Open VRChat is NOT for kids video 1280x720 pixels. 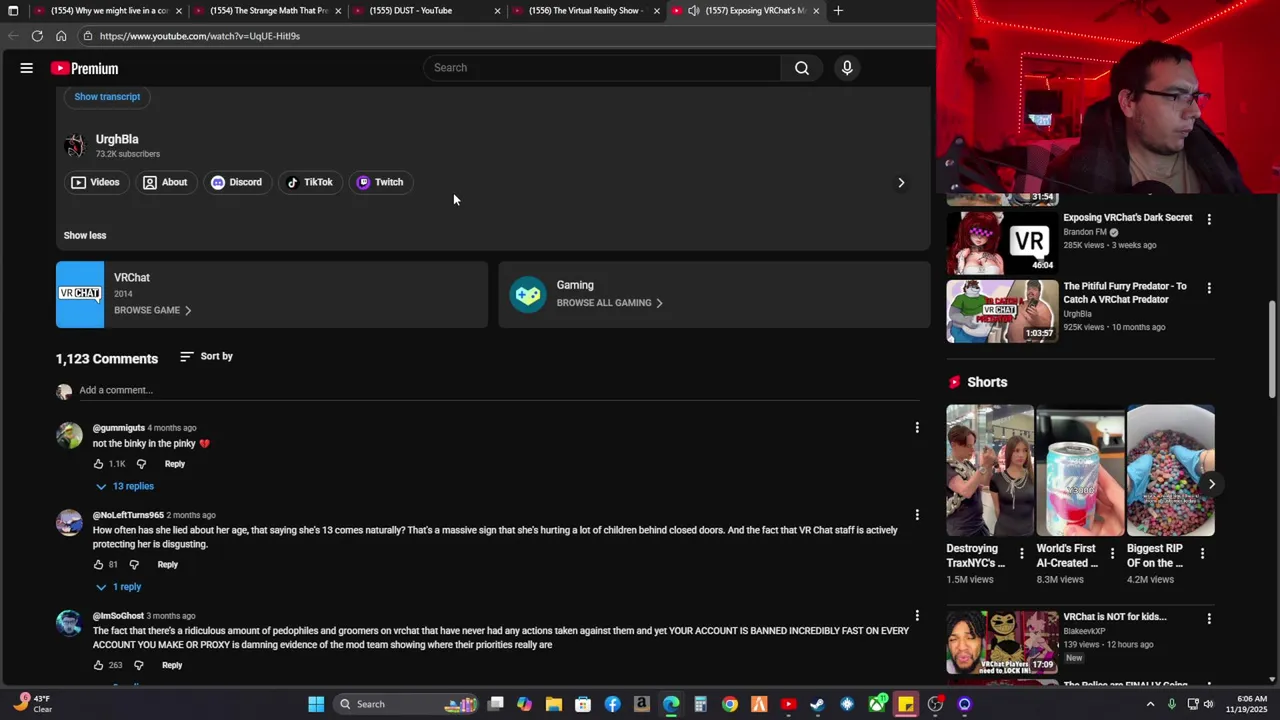pos(1002,642)
